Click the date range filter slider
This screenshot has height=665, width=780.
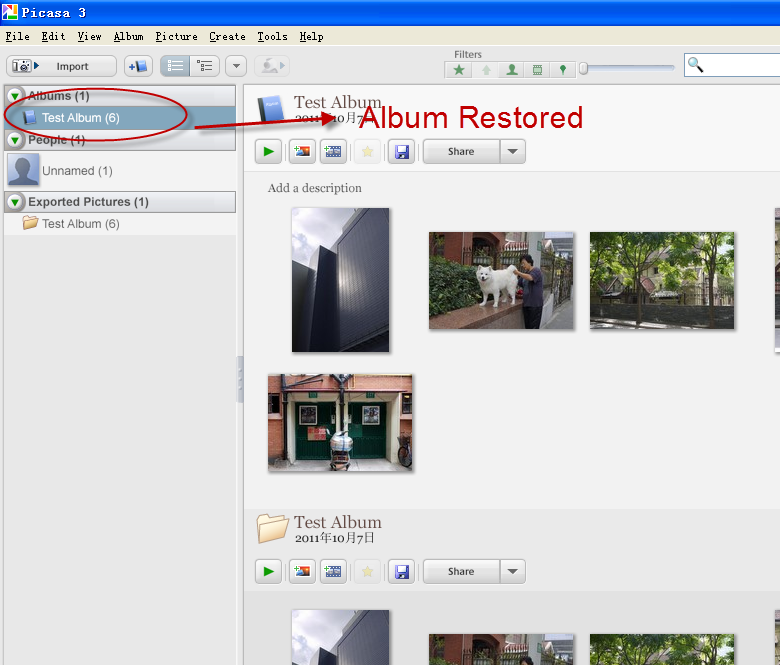tap(628, 68)
